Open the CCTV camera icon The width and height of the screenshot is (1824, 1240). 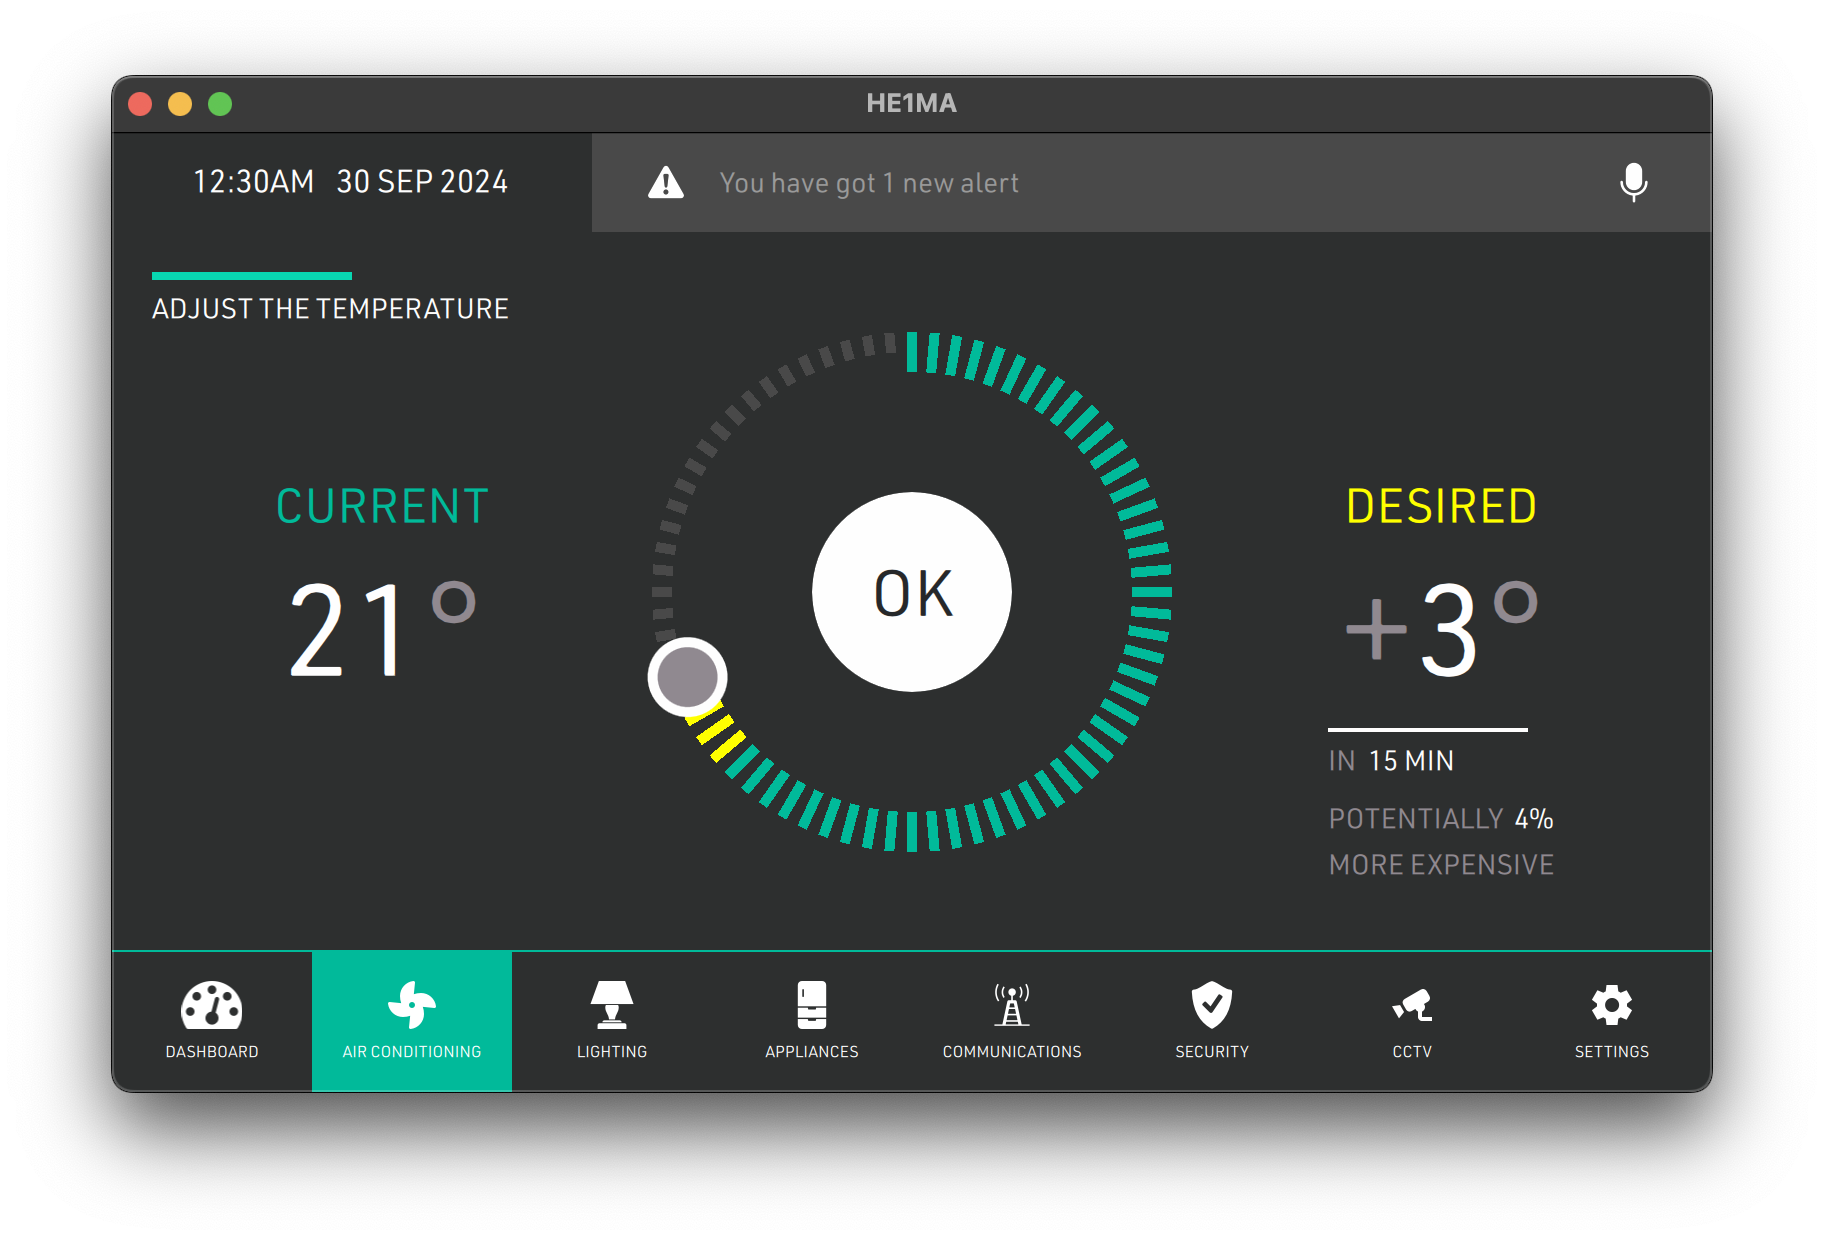[x=1411, y=1005]
